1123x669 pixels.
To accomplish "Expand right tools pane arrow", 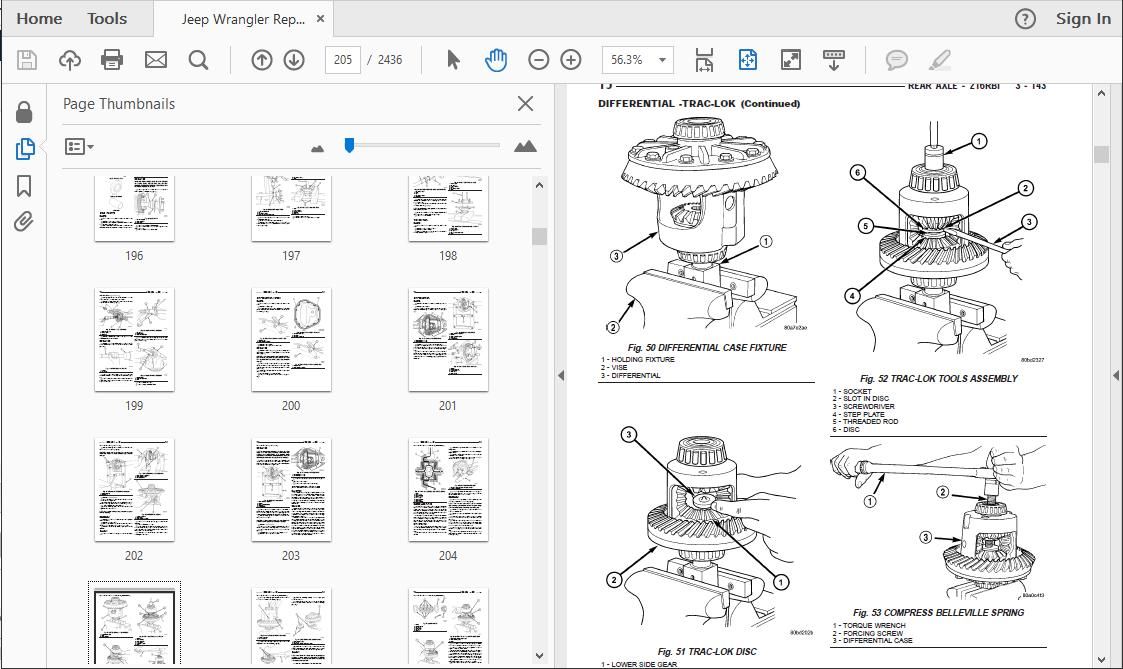I will pyautogui.click(x=1115, y=375).
